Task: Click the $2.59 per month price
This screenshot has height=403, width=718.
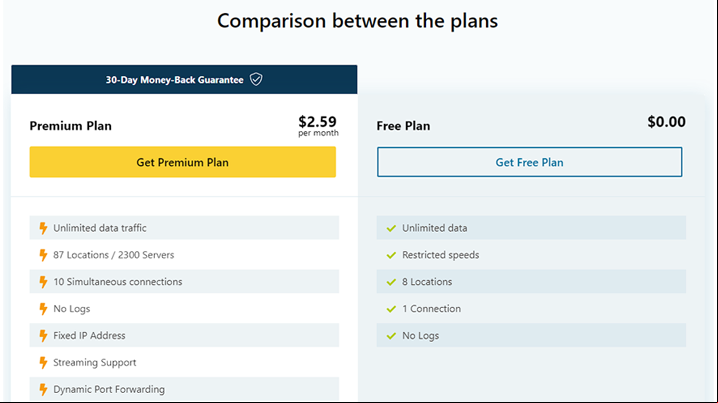Action: coord(318,126)
